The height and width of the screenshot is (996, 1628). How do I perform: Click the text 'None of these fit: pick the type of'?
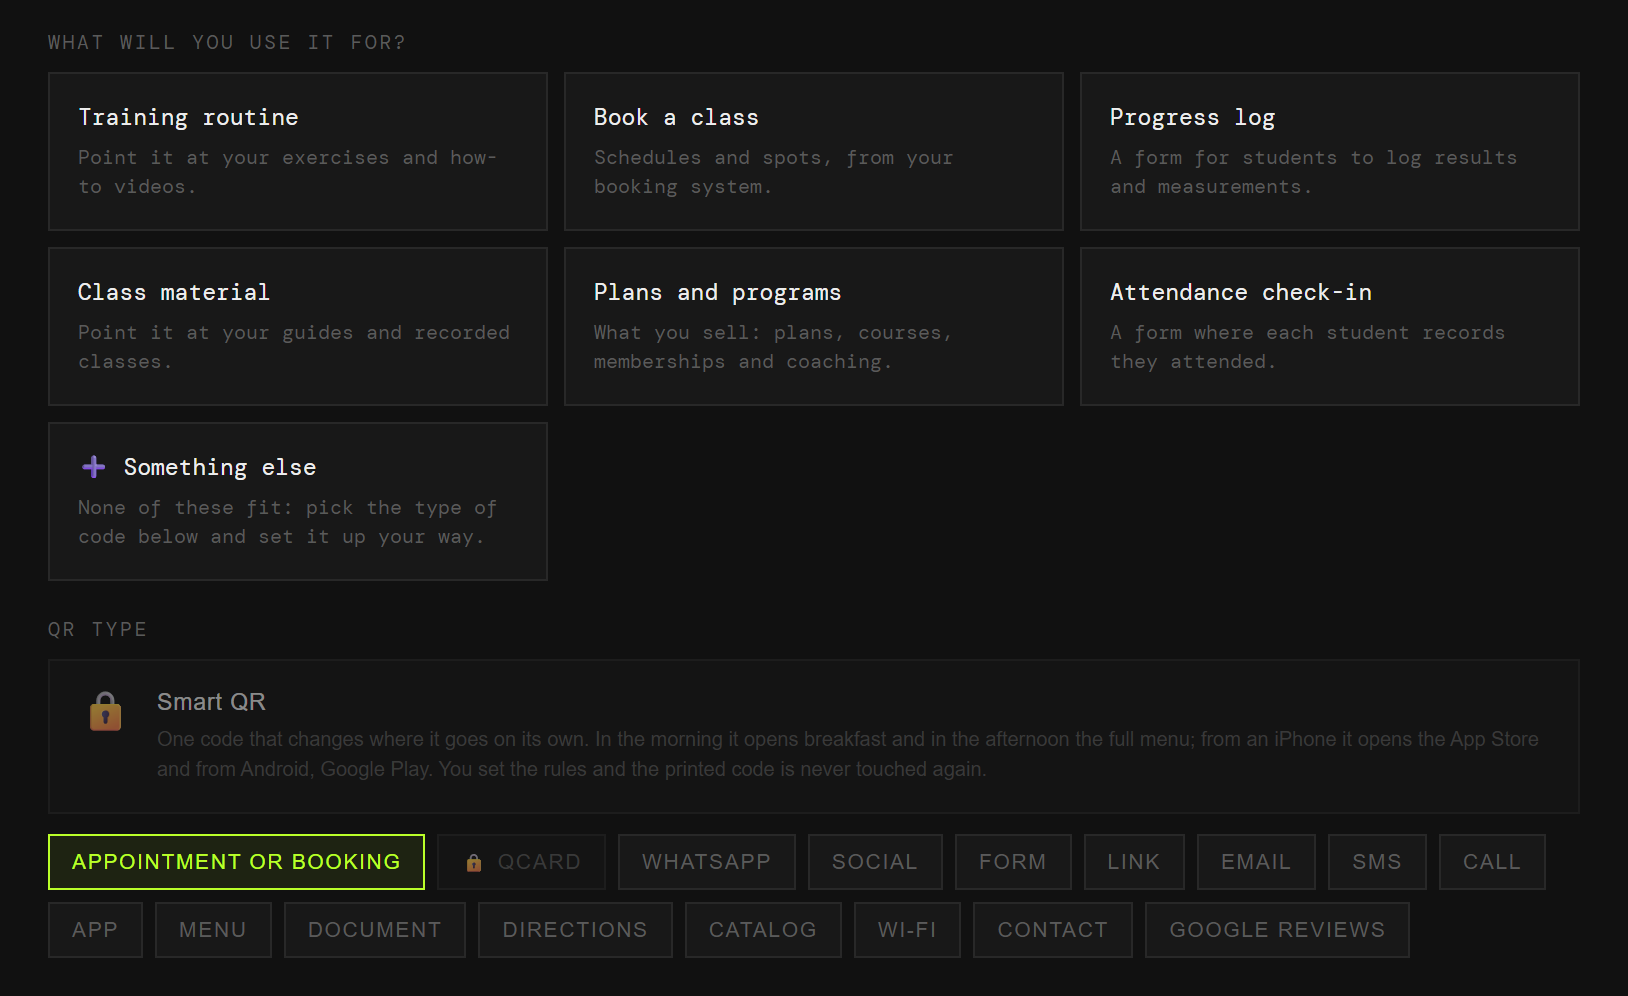(288, 508)
